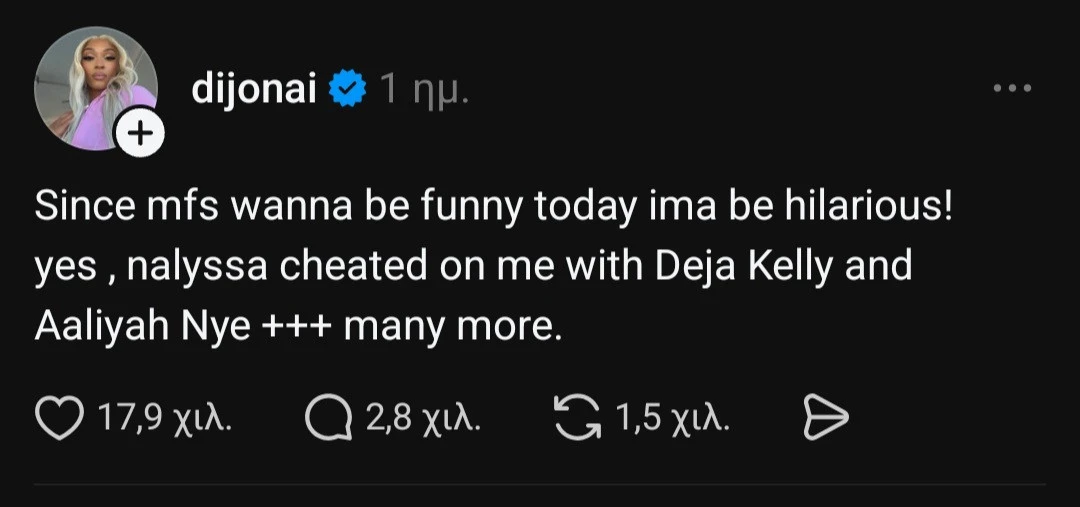Open dijonai's profile picture
Image resolution: width=1080 pixels, height=507 pixels.
pyautogui.click(x=95, y=88)
